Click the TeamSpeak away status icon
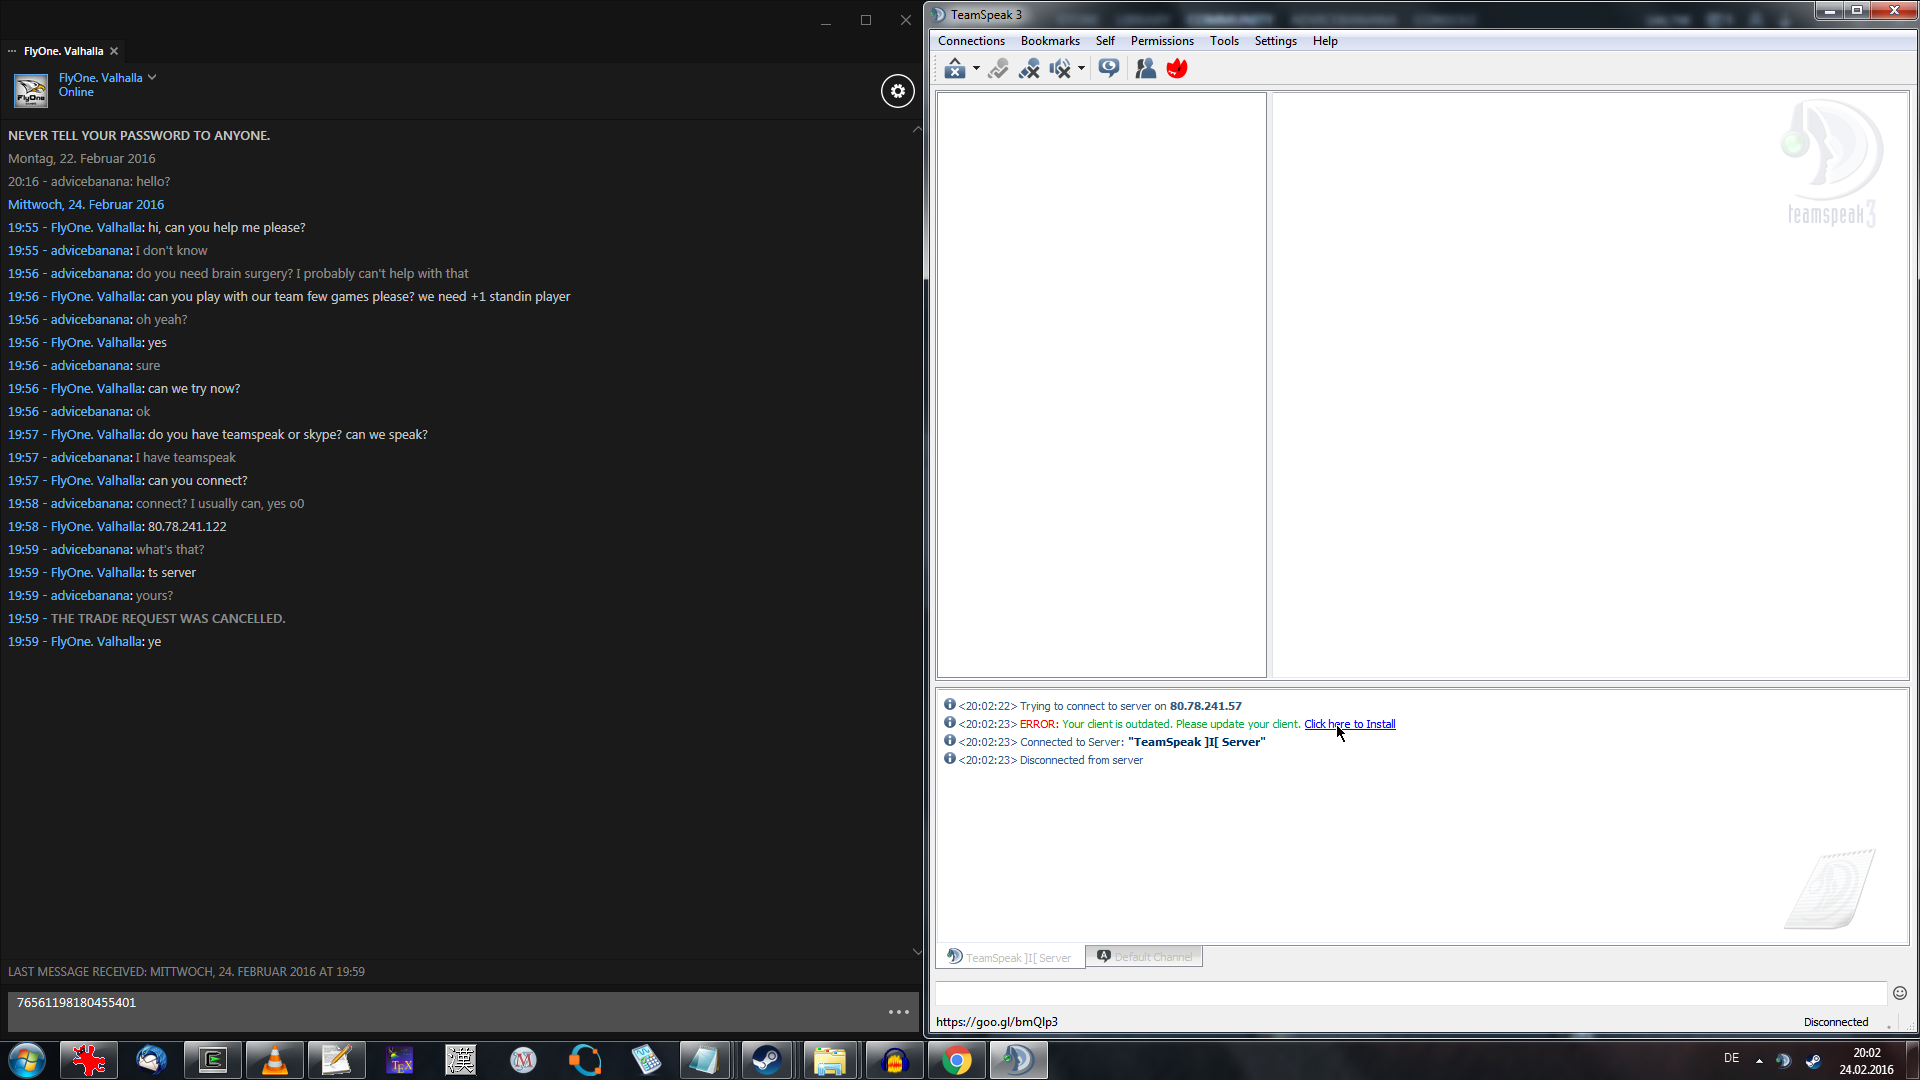This screenshot has width=1920, height=1080. click(954, 68)
